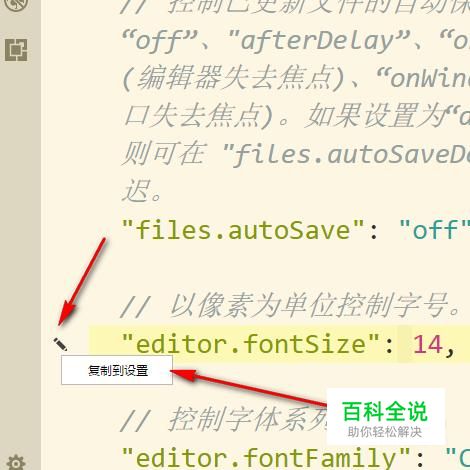Screen dimensions: 470x470
Task: Click the comment line starting with 则可在
Action: pos(296,154)
